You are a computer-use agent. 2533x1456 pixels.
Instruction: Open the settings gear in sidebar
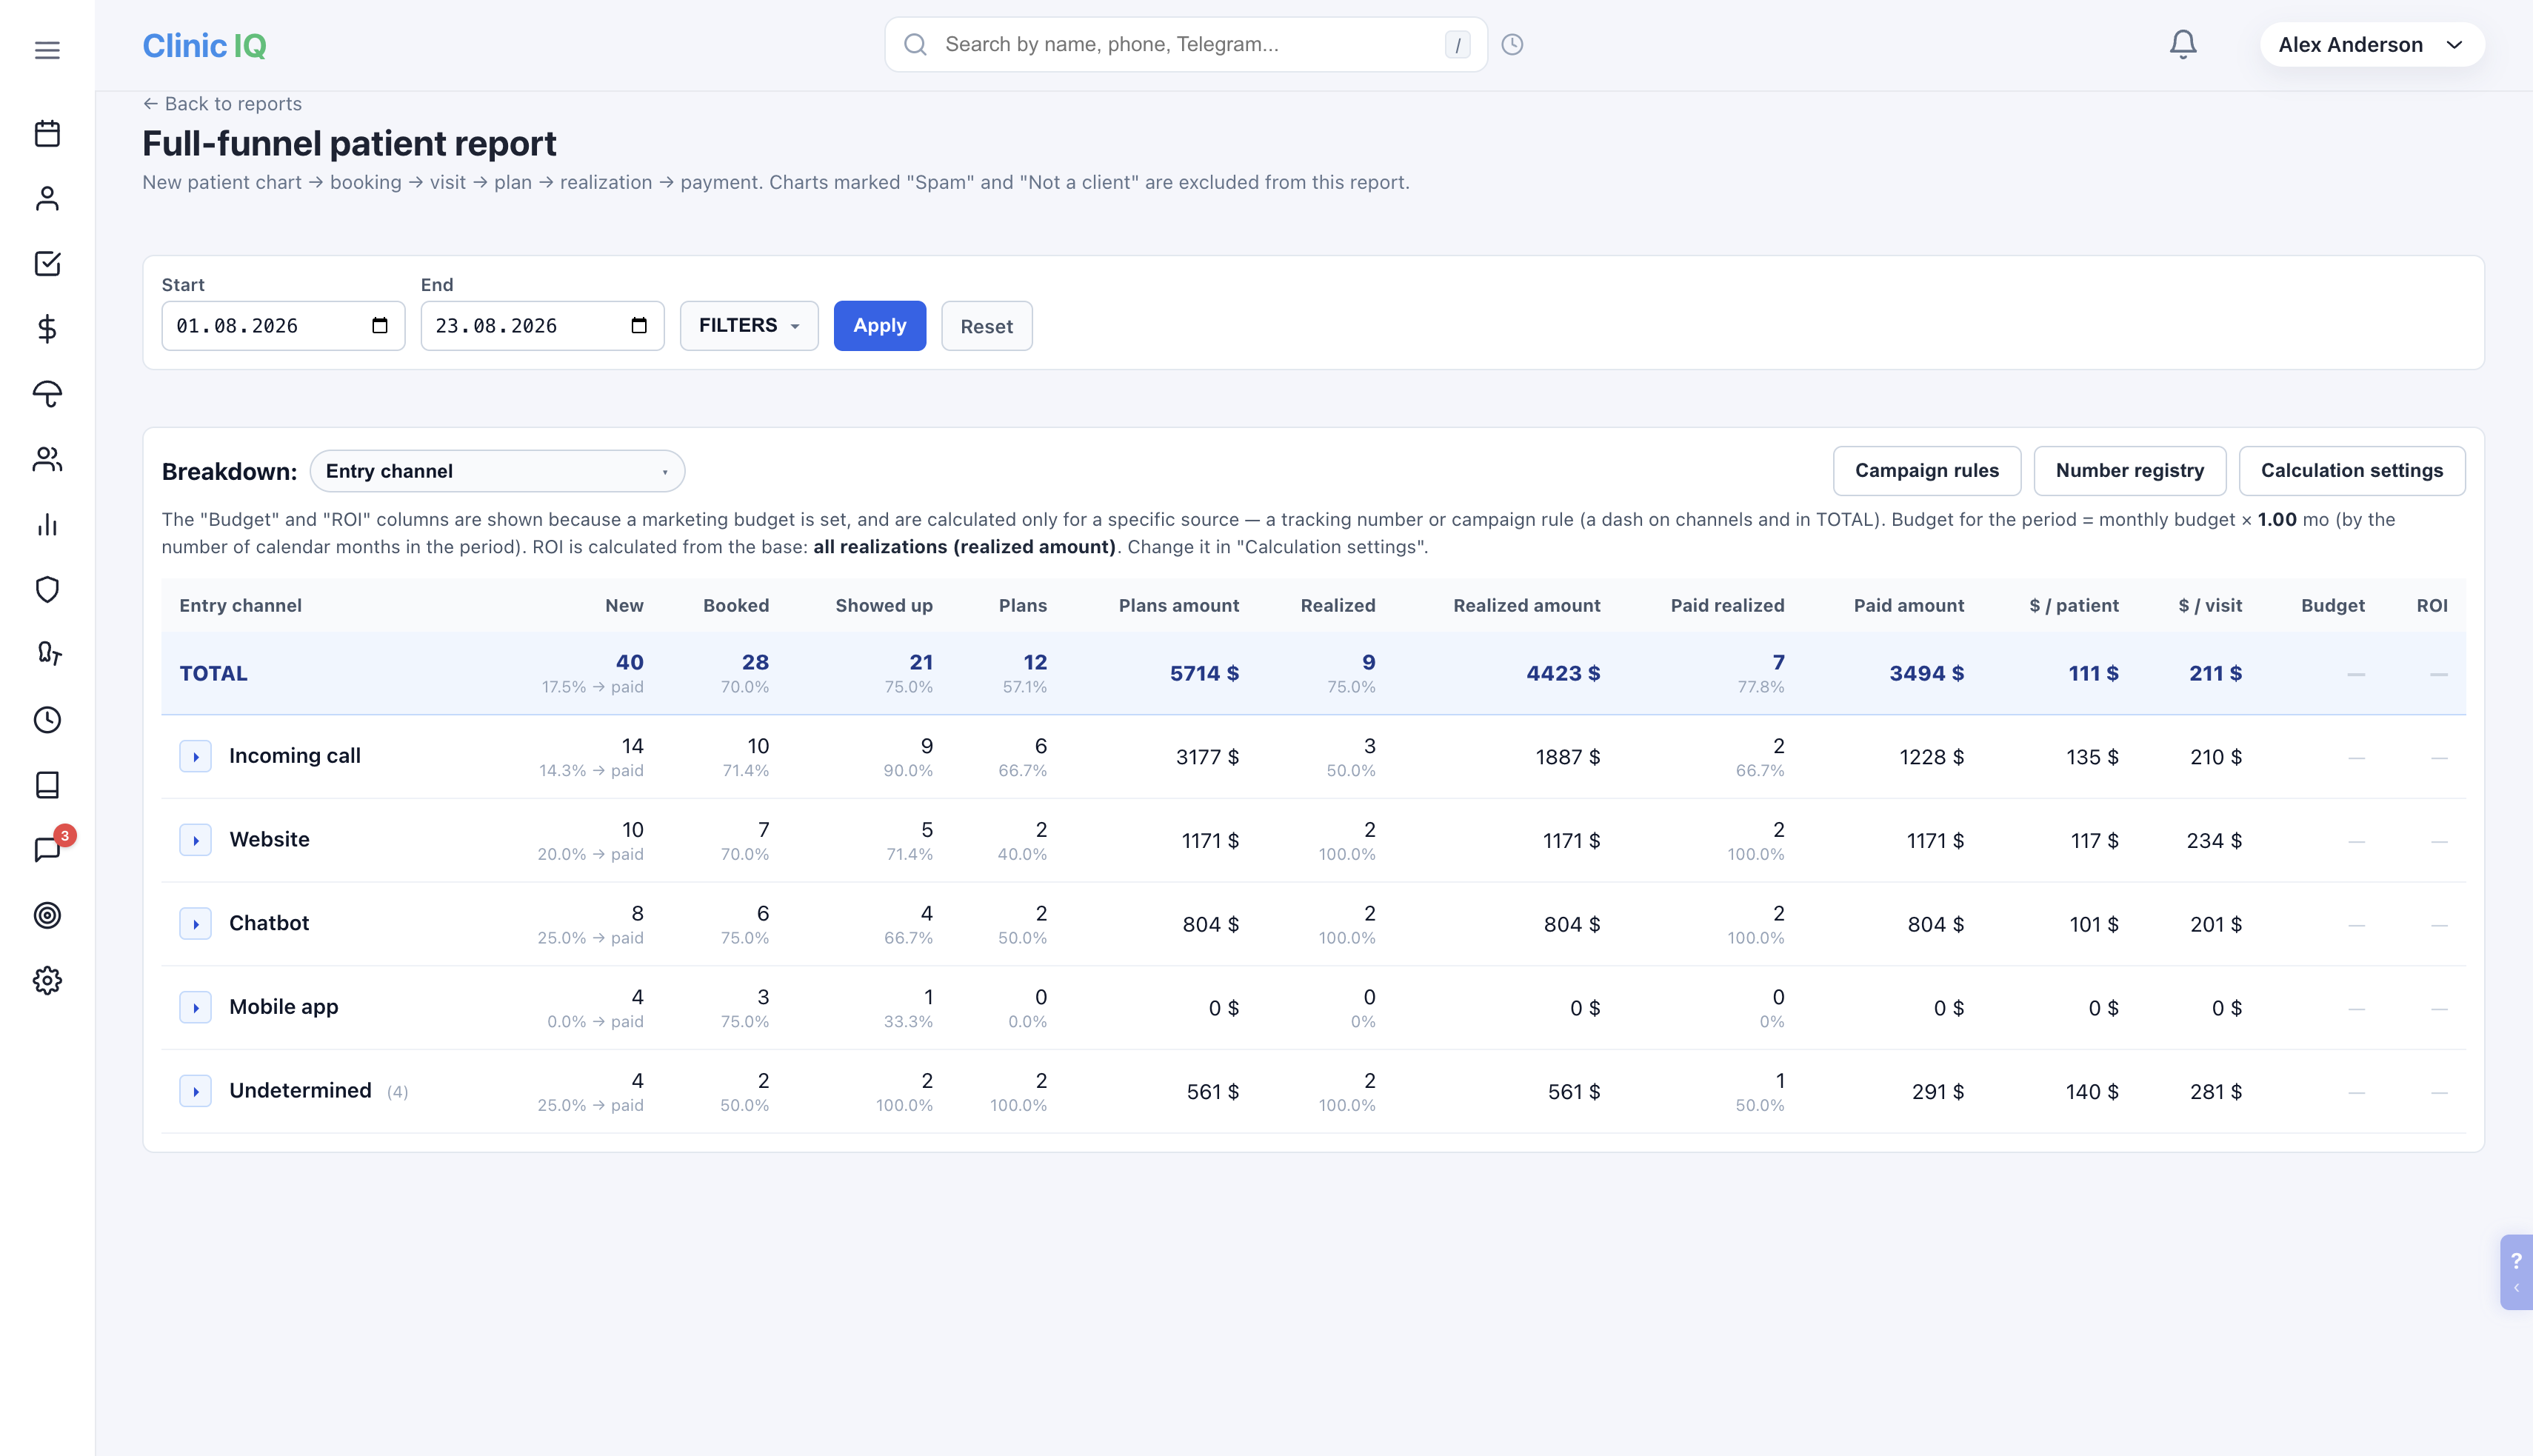click(x=47, y=980)
